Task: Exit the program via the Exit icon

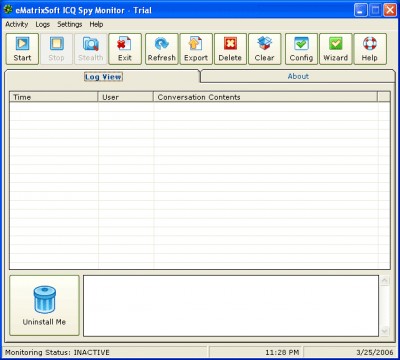Action: [125, 49]
